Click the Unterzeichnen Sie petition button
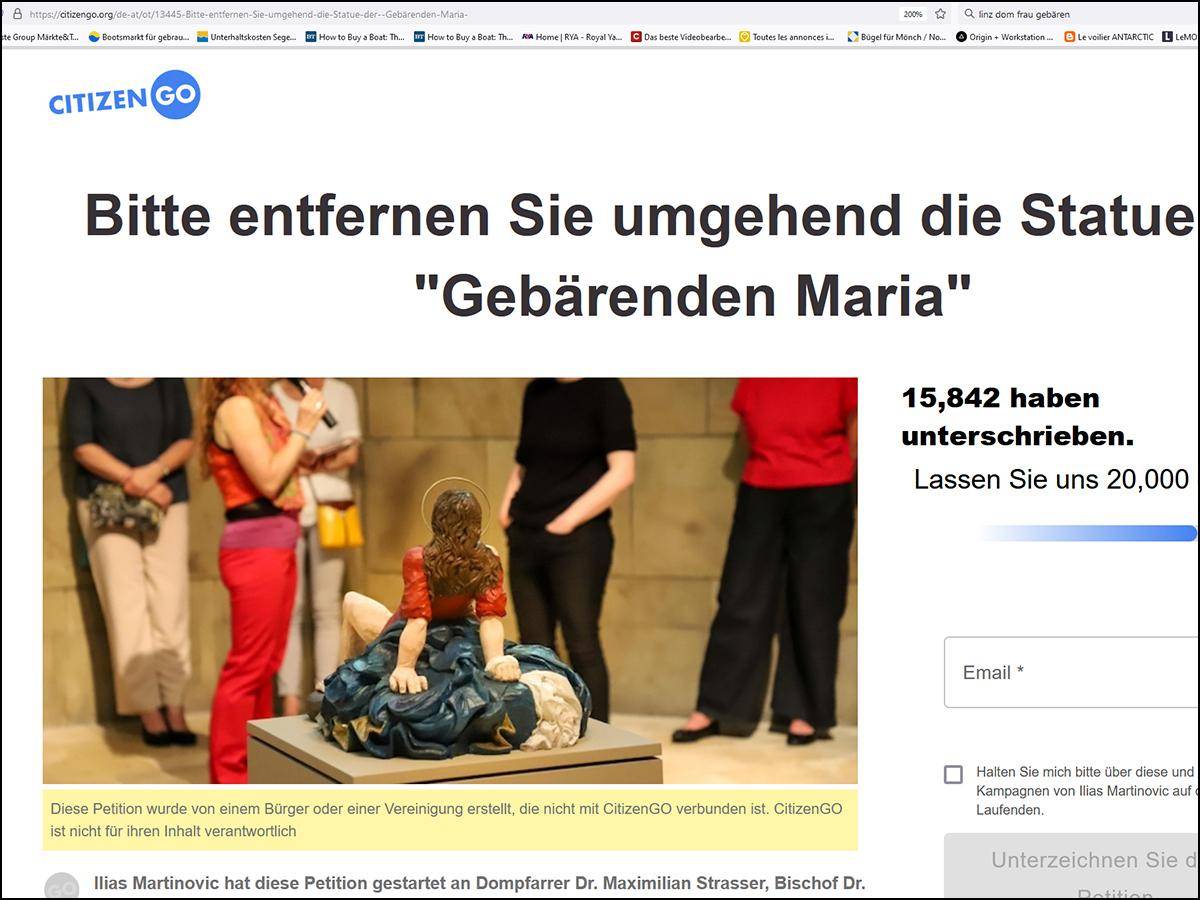This screenshot has width=1200, height=900. [1072, 867]
